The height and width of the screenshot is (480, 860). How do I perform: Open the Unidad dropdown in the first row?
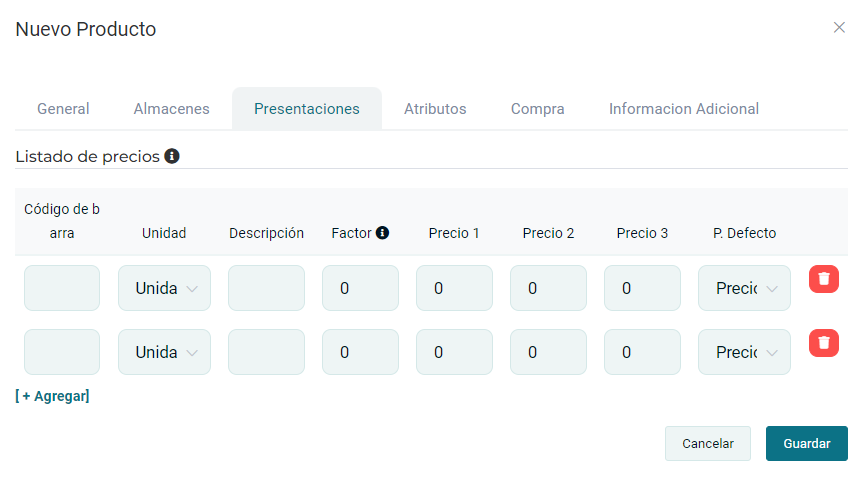click(x=164, y=288)
